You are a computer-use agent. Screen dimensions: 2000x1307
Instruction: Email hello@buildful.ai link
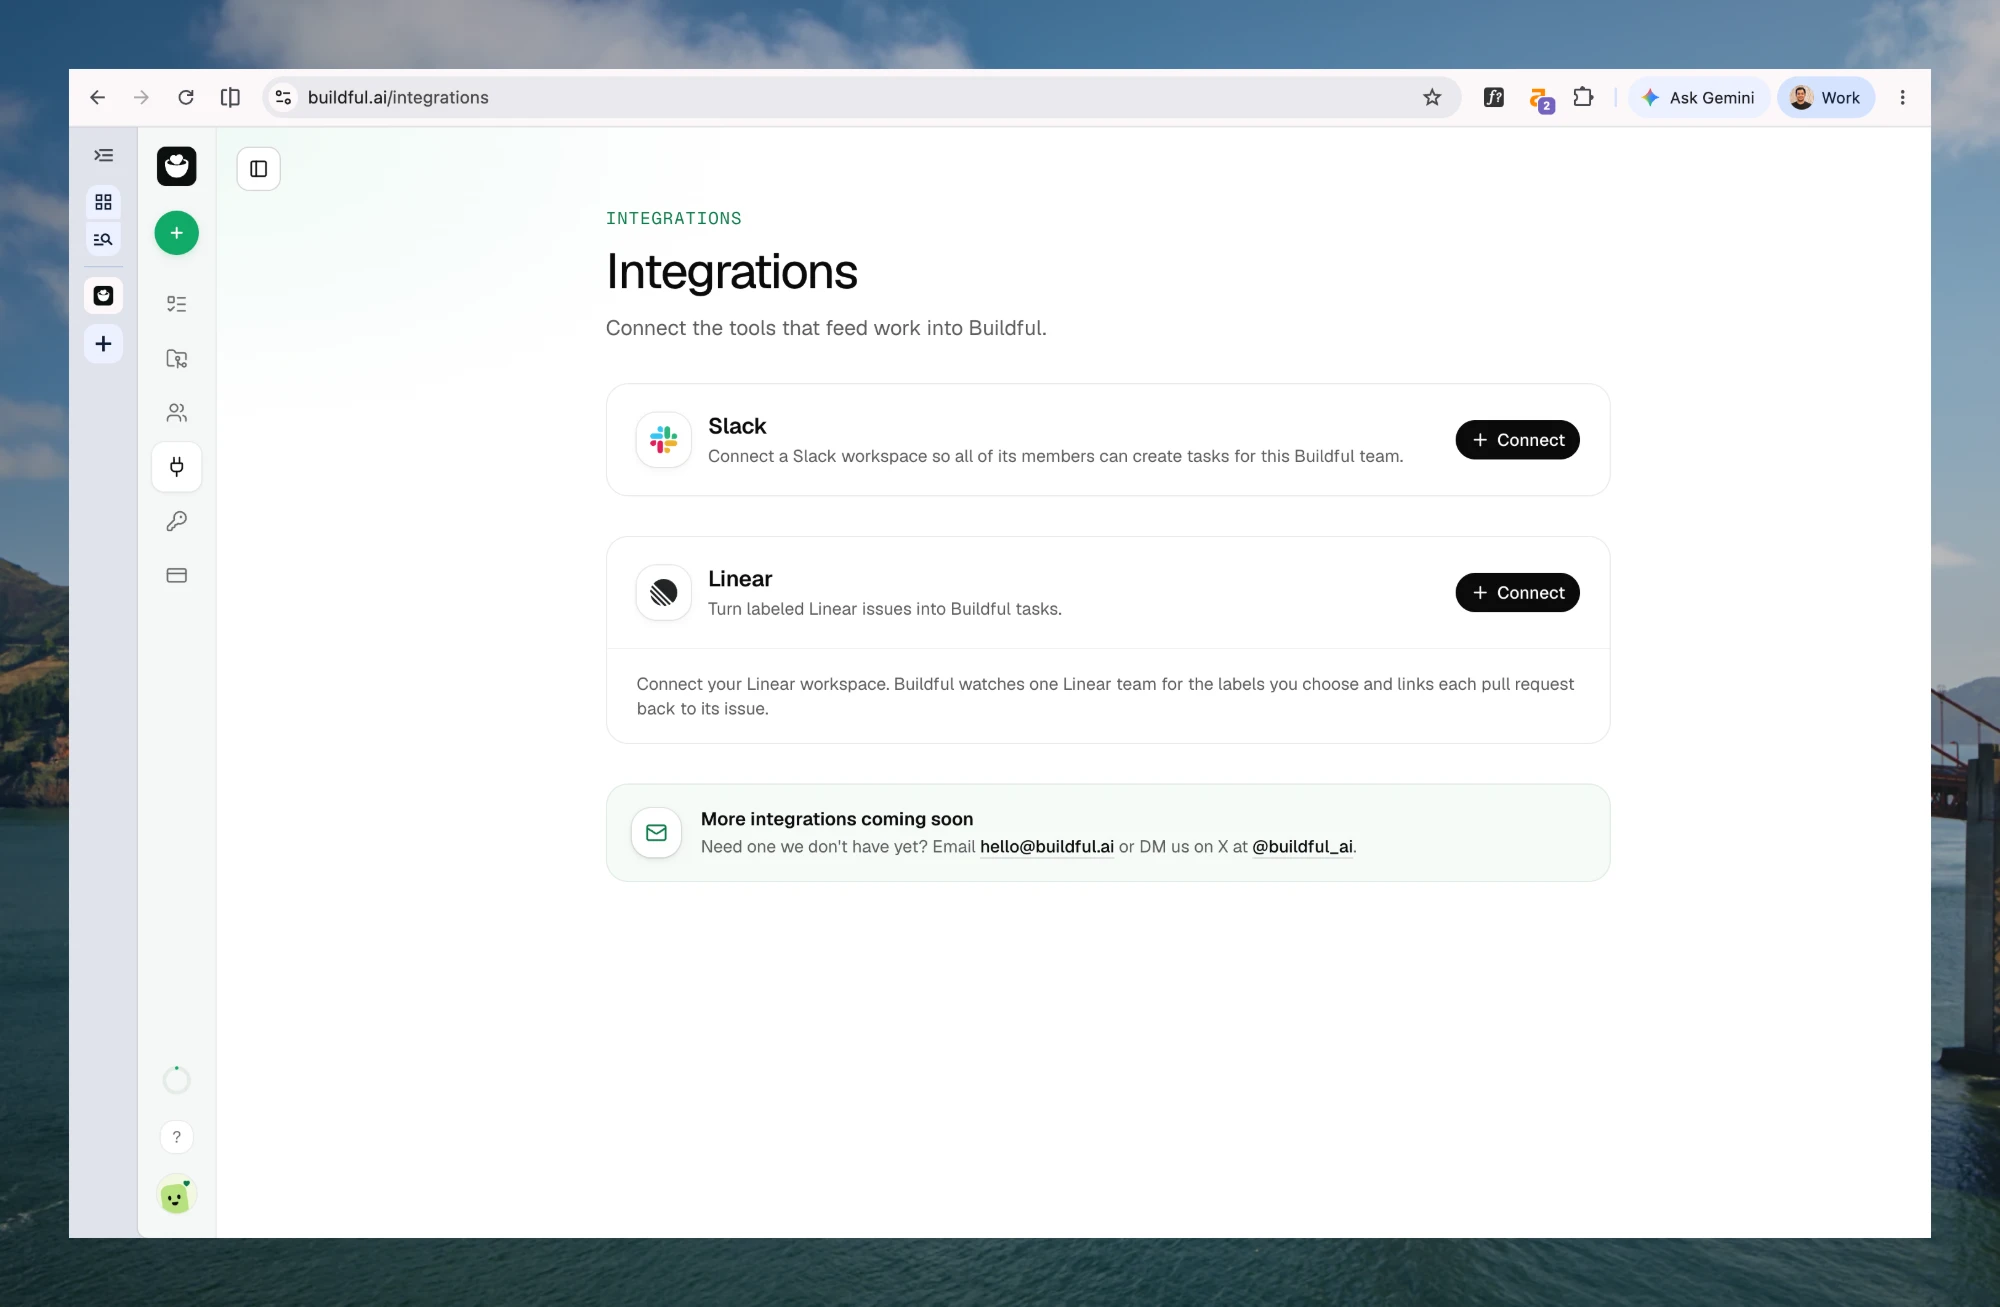[x=1047, y=847]
